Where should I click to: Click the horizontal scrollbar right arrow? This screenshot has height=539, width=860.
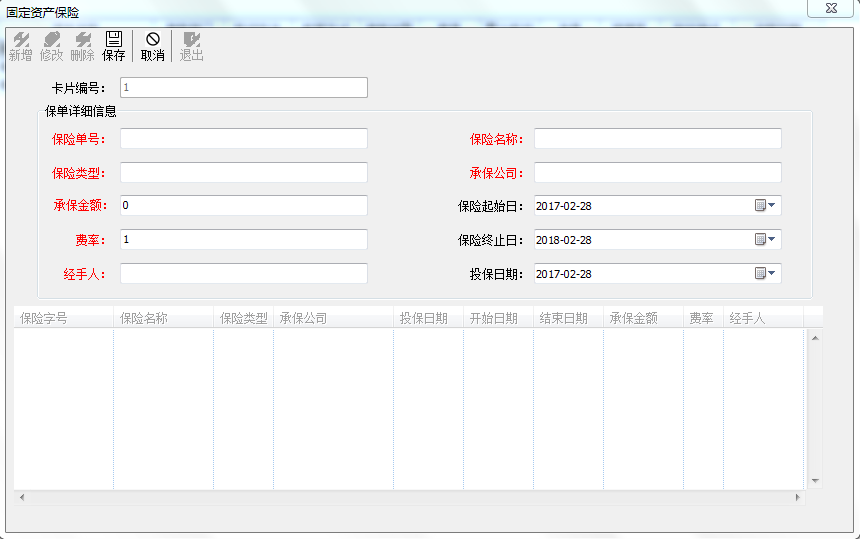797,497
